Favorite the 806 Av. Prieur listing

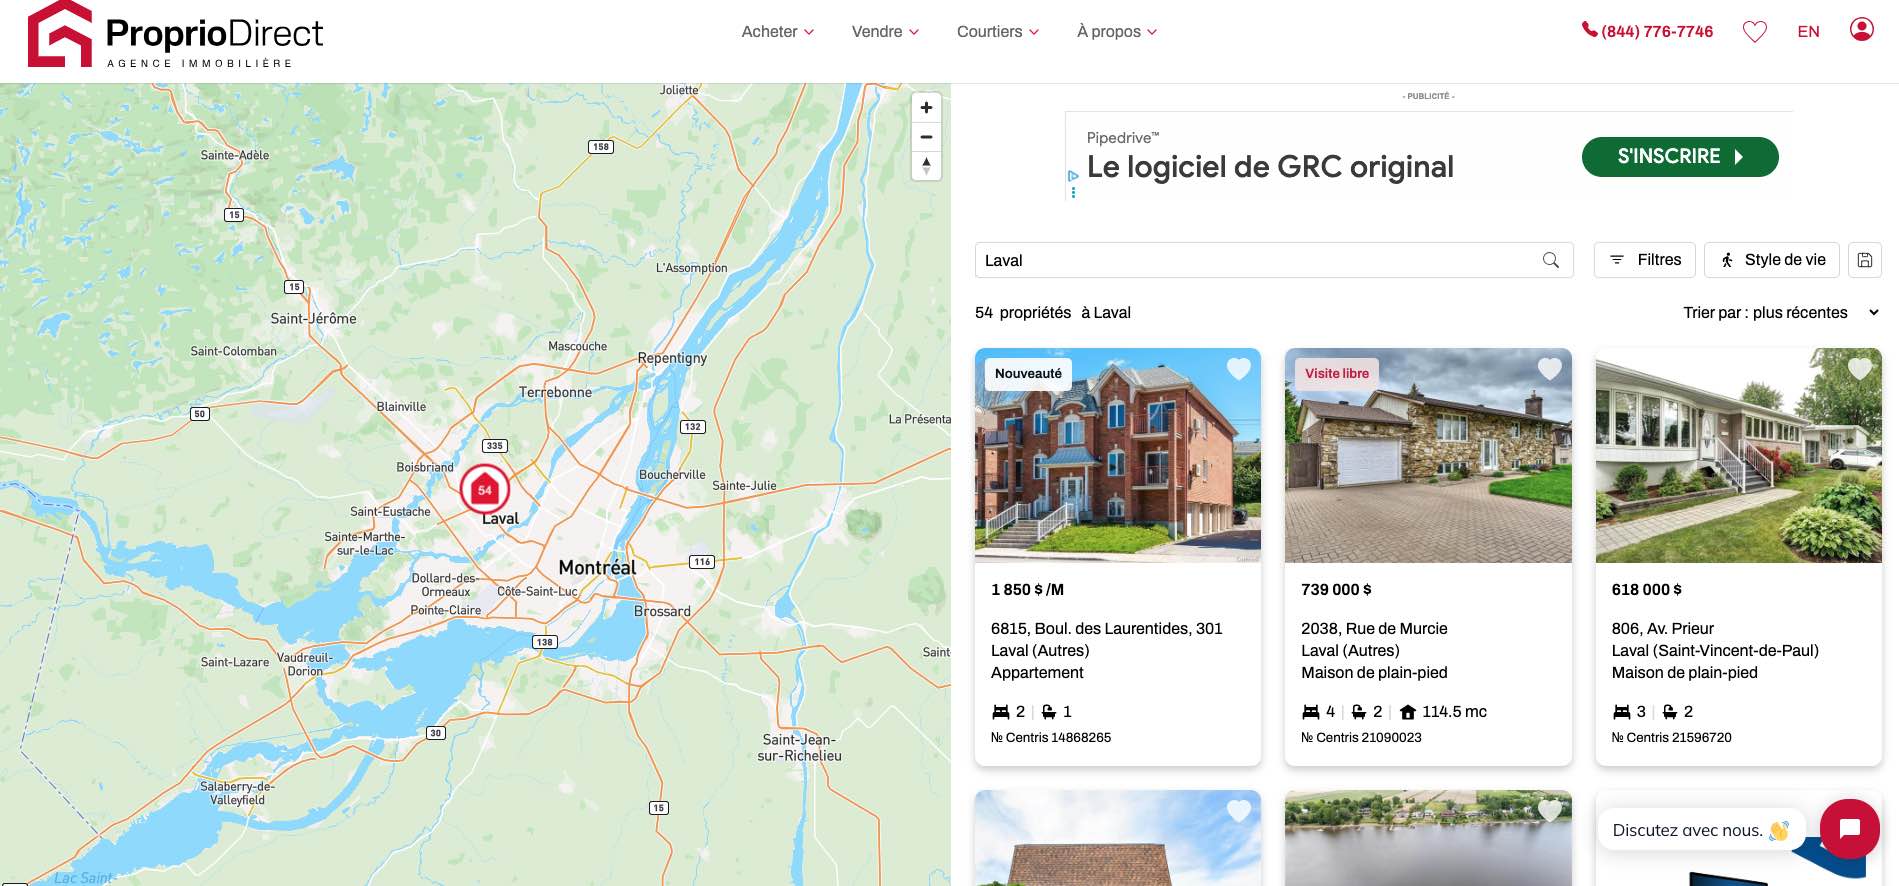click(1859, 369)
